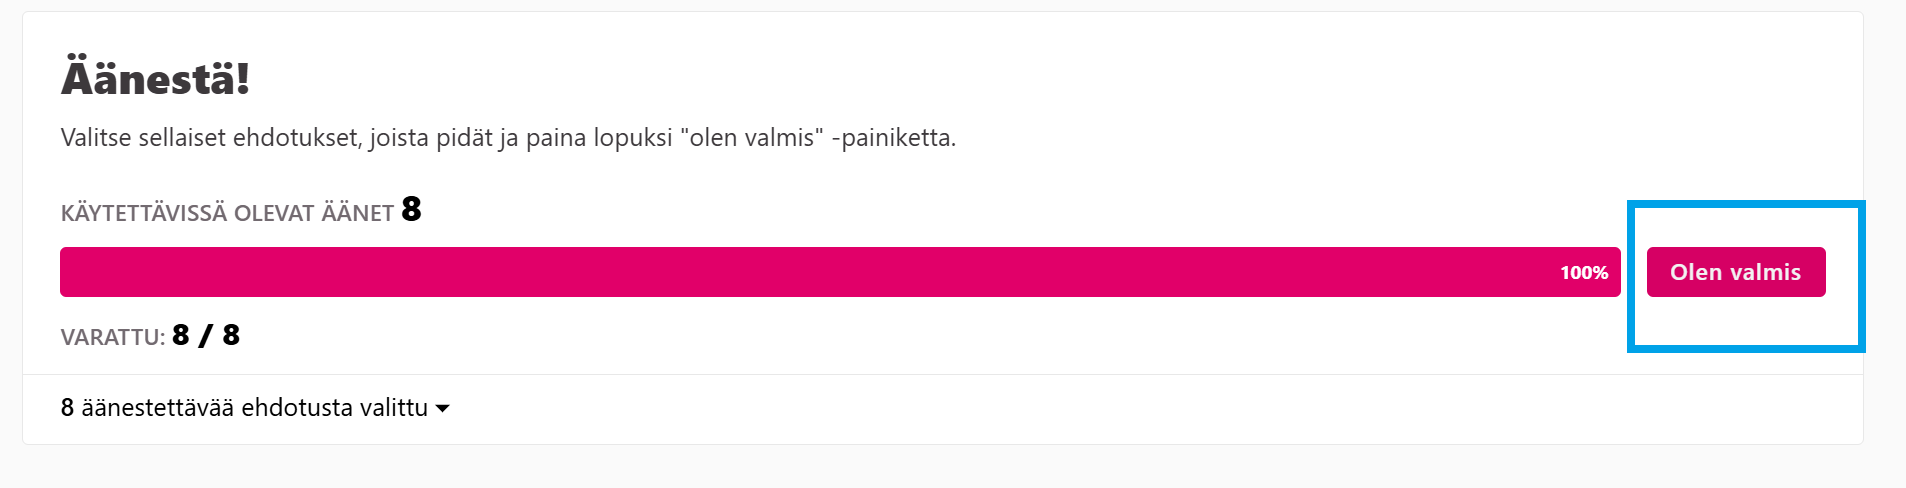Screen dimensions: 1906x488
Task: Click the quoted "olen valmis" text in the instructions
Action: coord(752,138)
